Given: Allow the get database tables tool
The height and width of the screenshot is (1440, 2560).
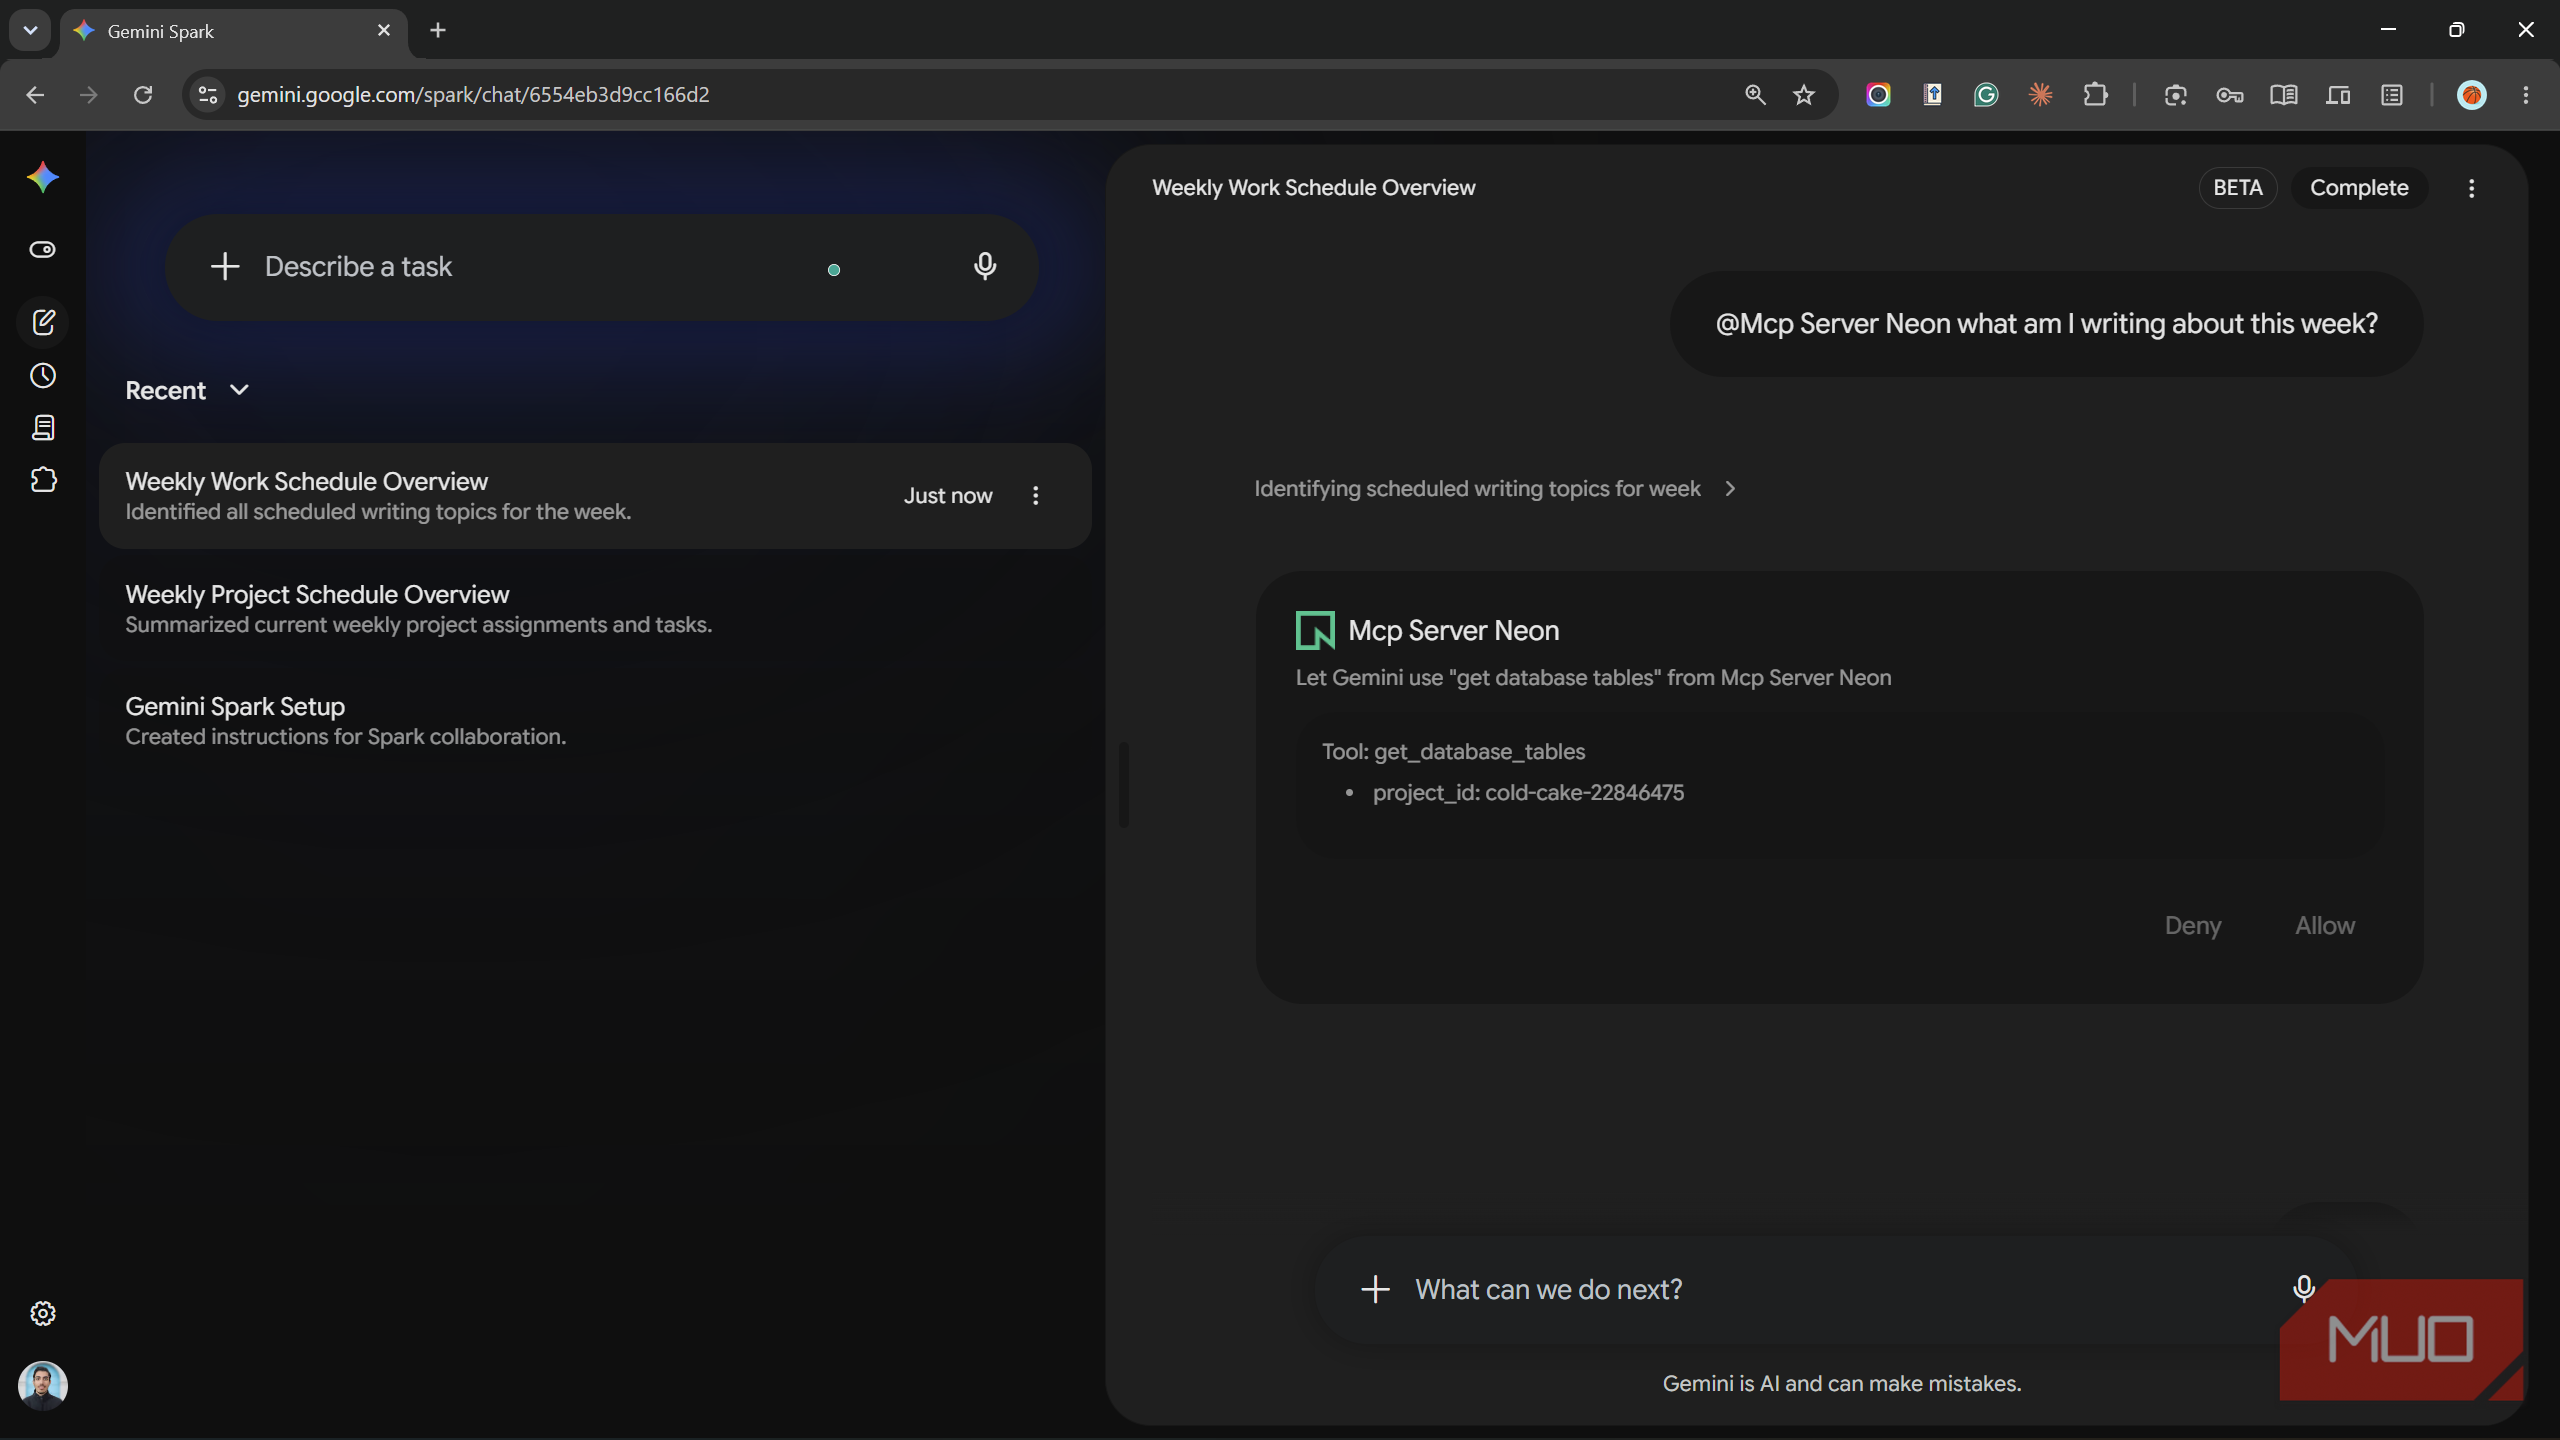Looking at the screenshot, I should pos(2325,926).
